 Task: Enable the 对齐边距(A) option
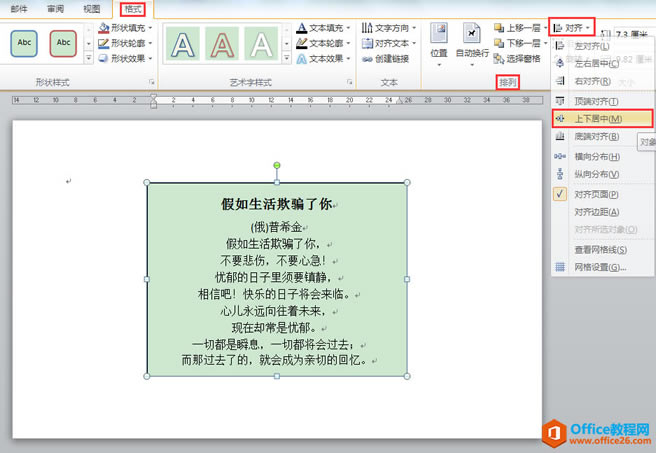click(x=602, y=212)
